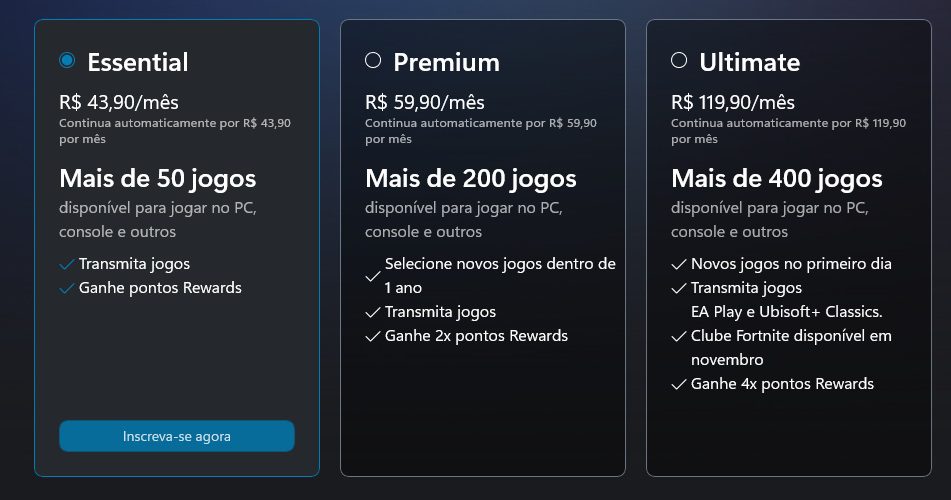This screenshot has height=500, width=951.
Task: Click checkmark beside Novos jogos no primeiro dia
Action: [x=679, y=265]
